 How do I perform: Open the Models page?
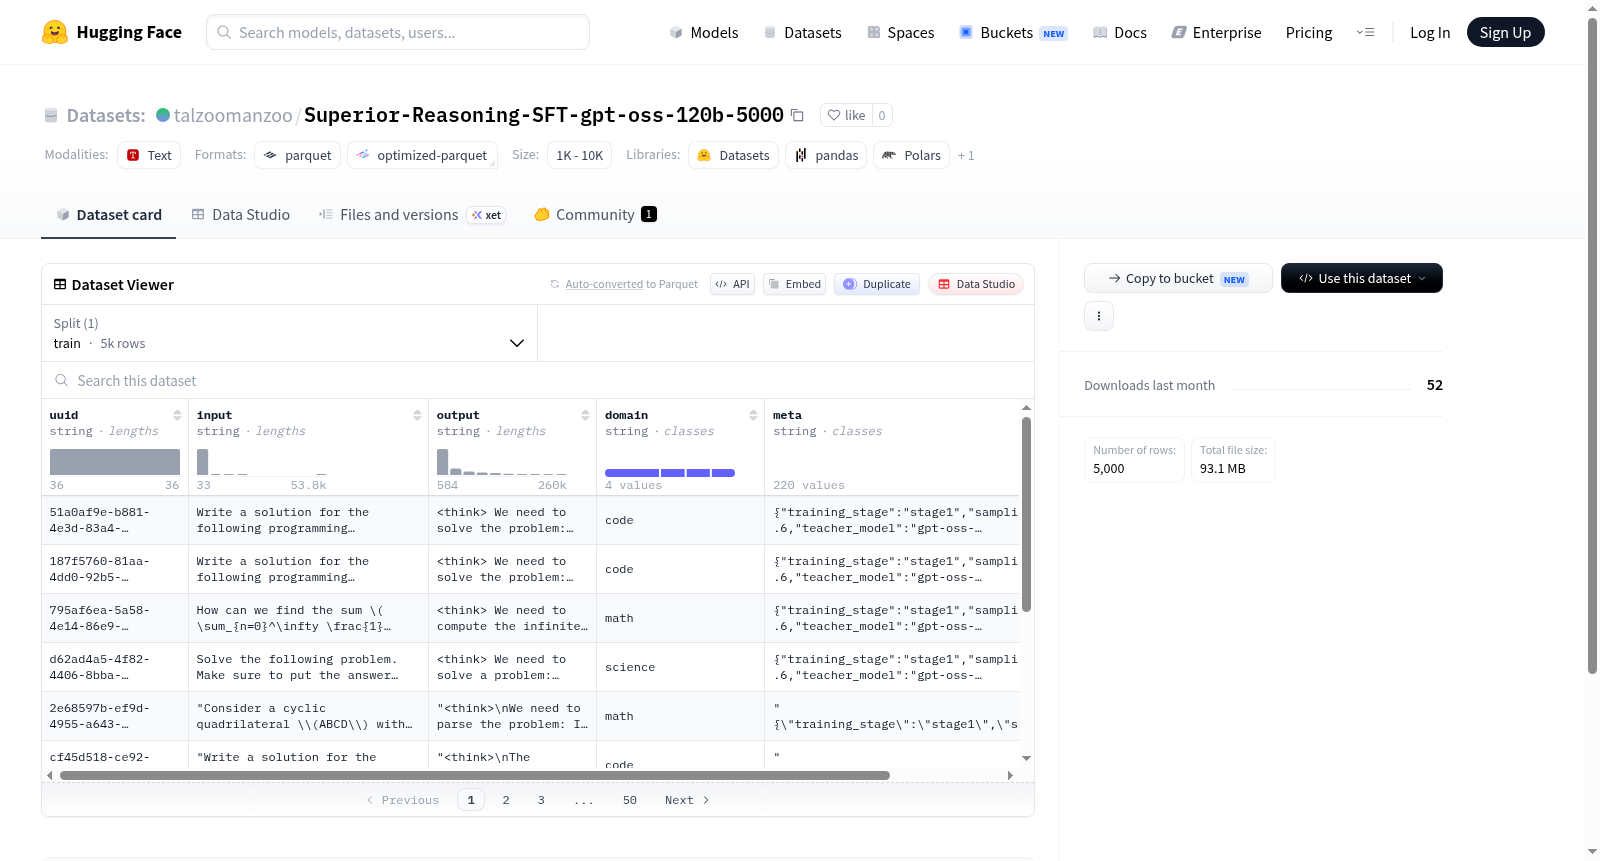[x=703, y=32]
